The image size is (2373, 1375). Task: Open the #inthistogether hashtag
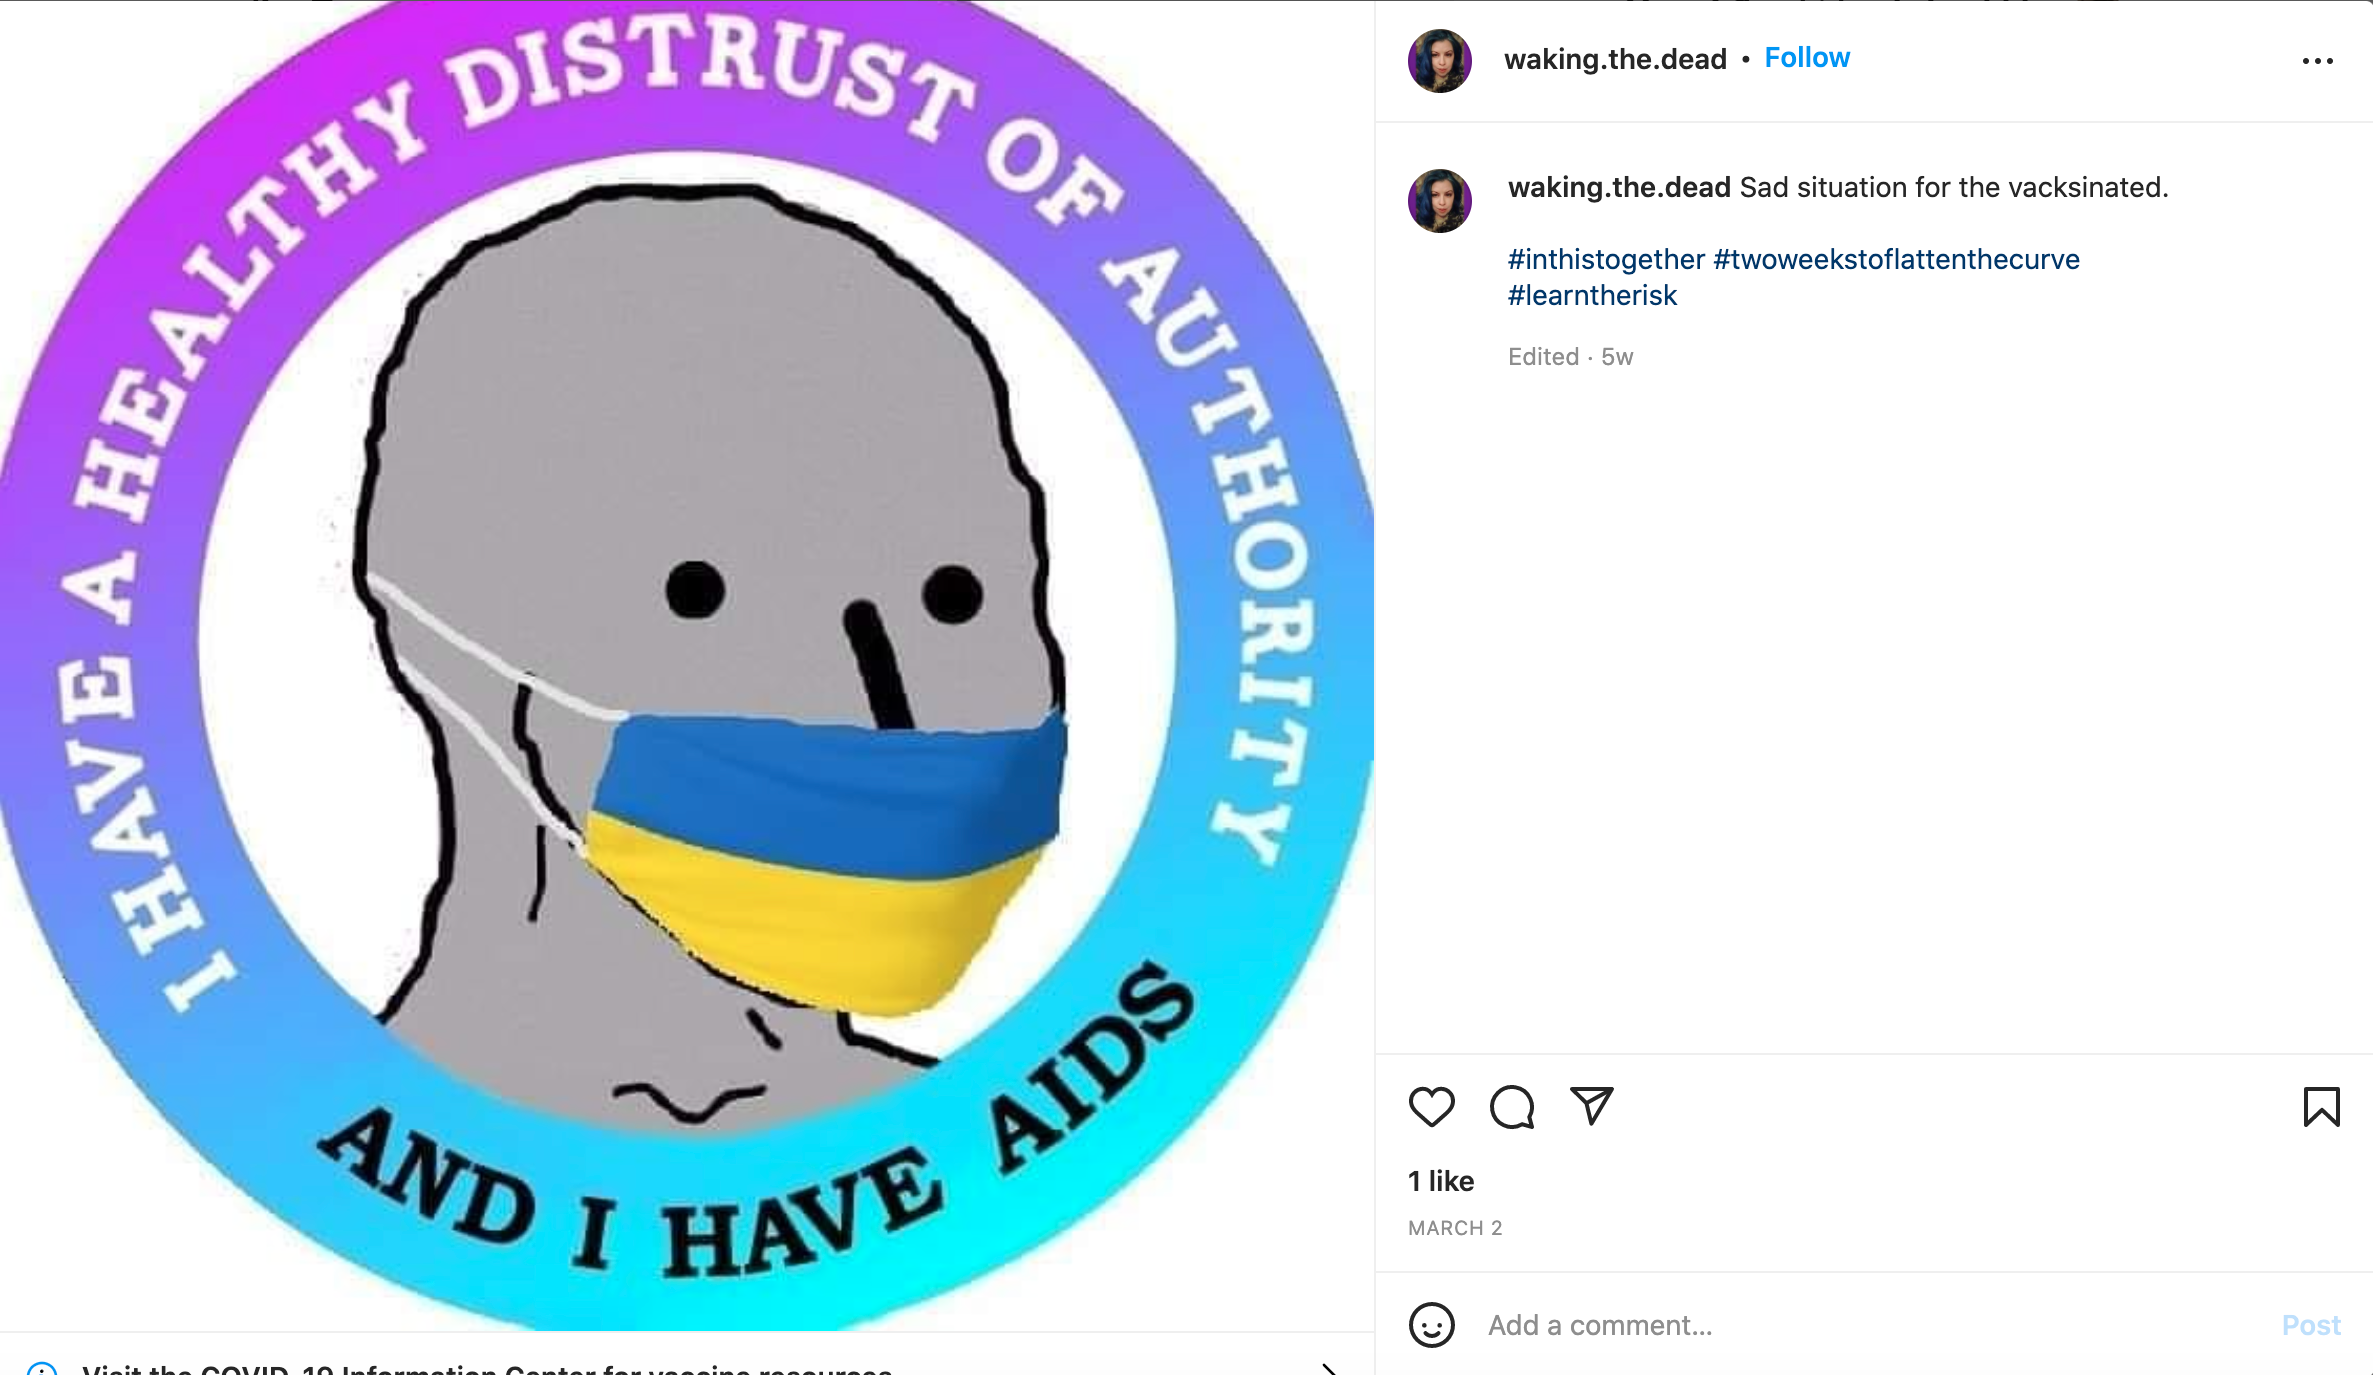[x=1606, y=259]
